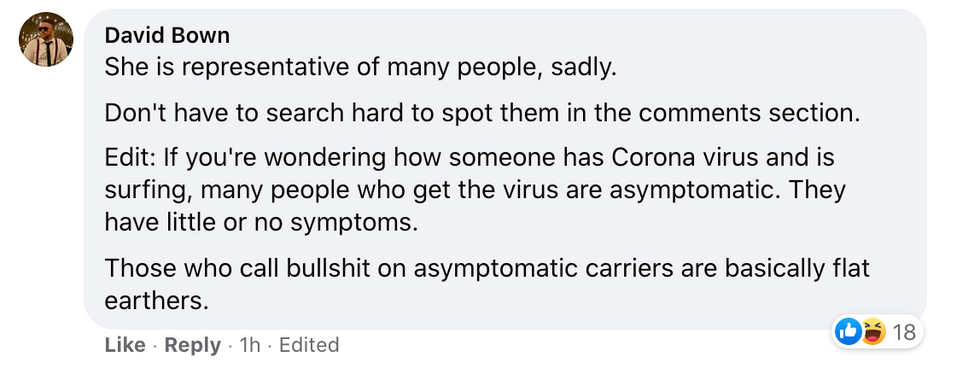The height and width of the screenshot is (369, 980).
Task: Click the laughing Haha reaction emoji
Action: pos(873,331)
